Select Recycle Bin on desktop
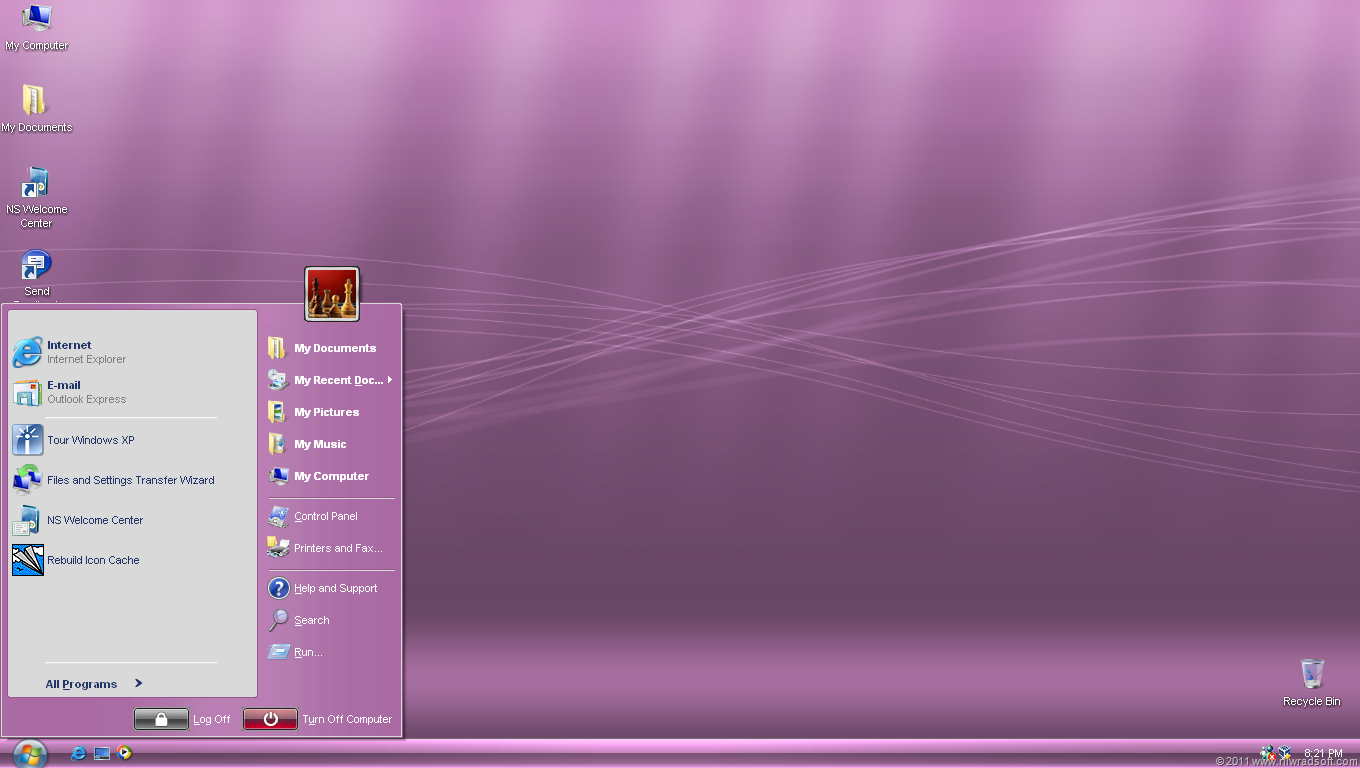 point(1312,683)
